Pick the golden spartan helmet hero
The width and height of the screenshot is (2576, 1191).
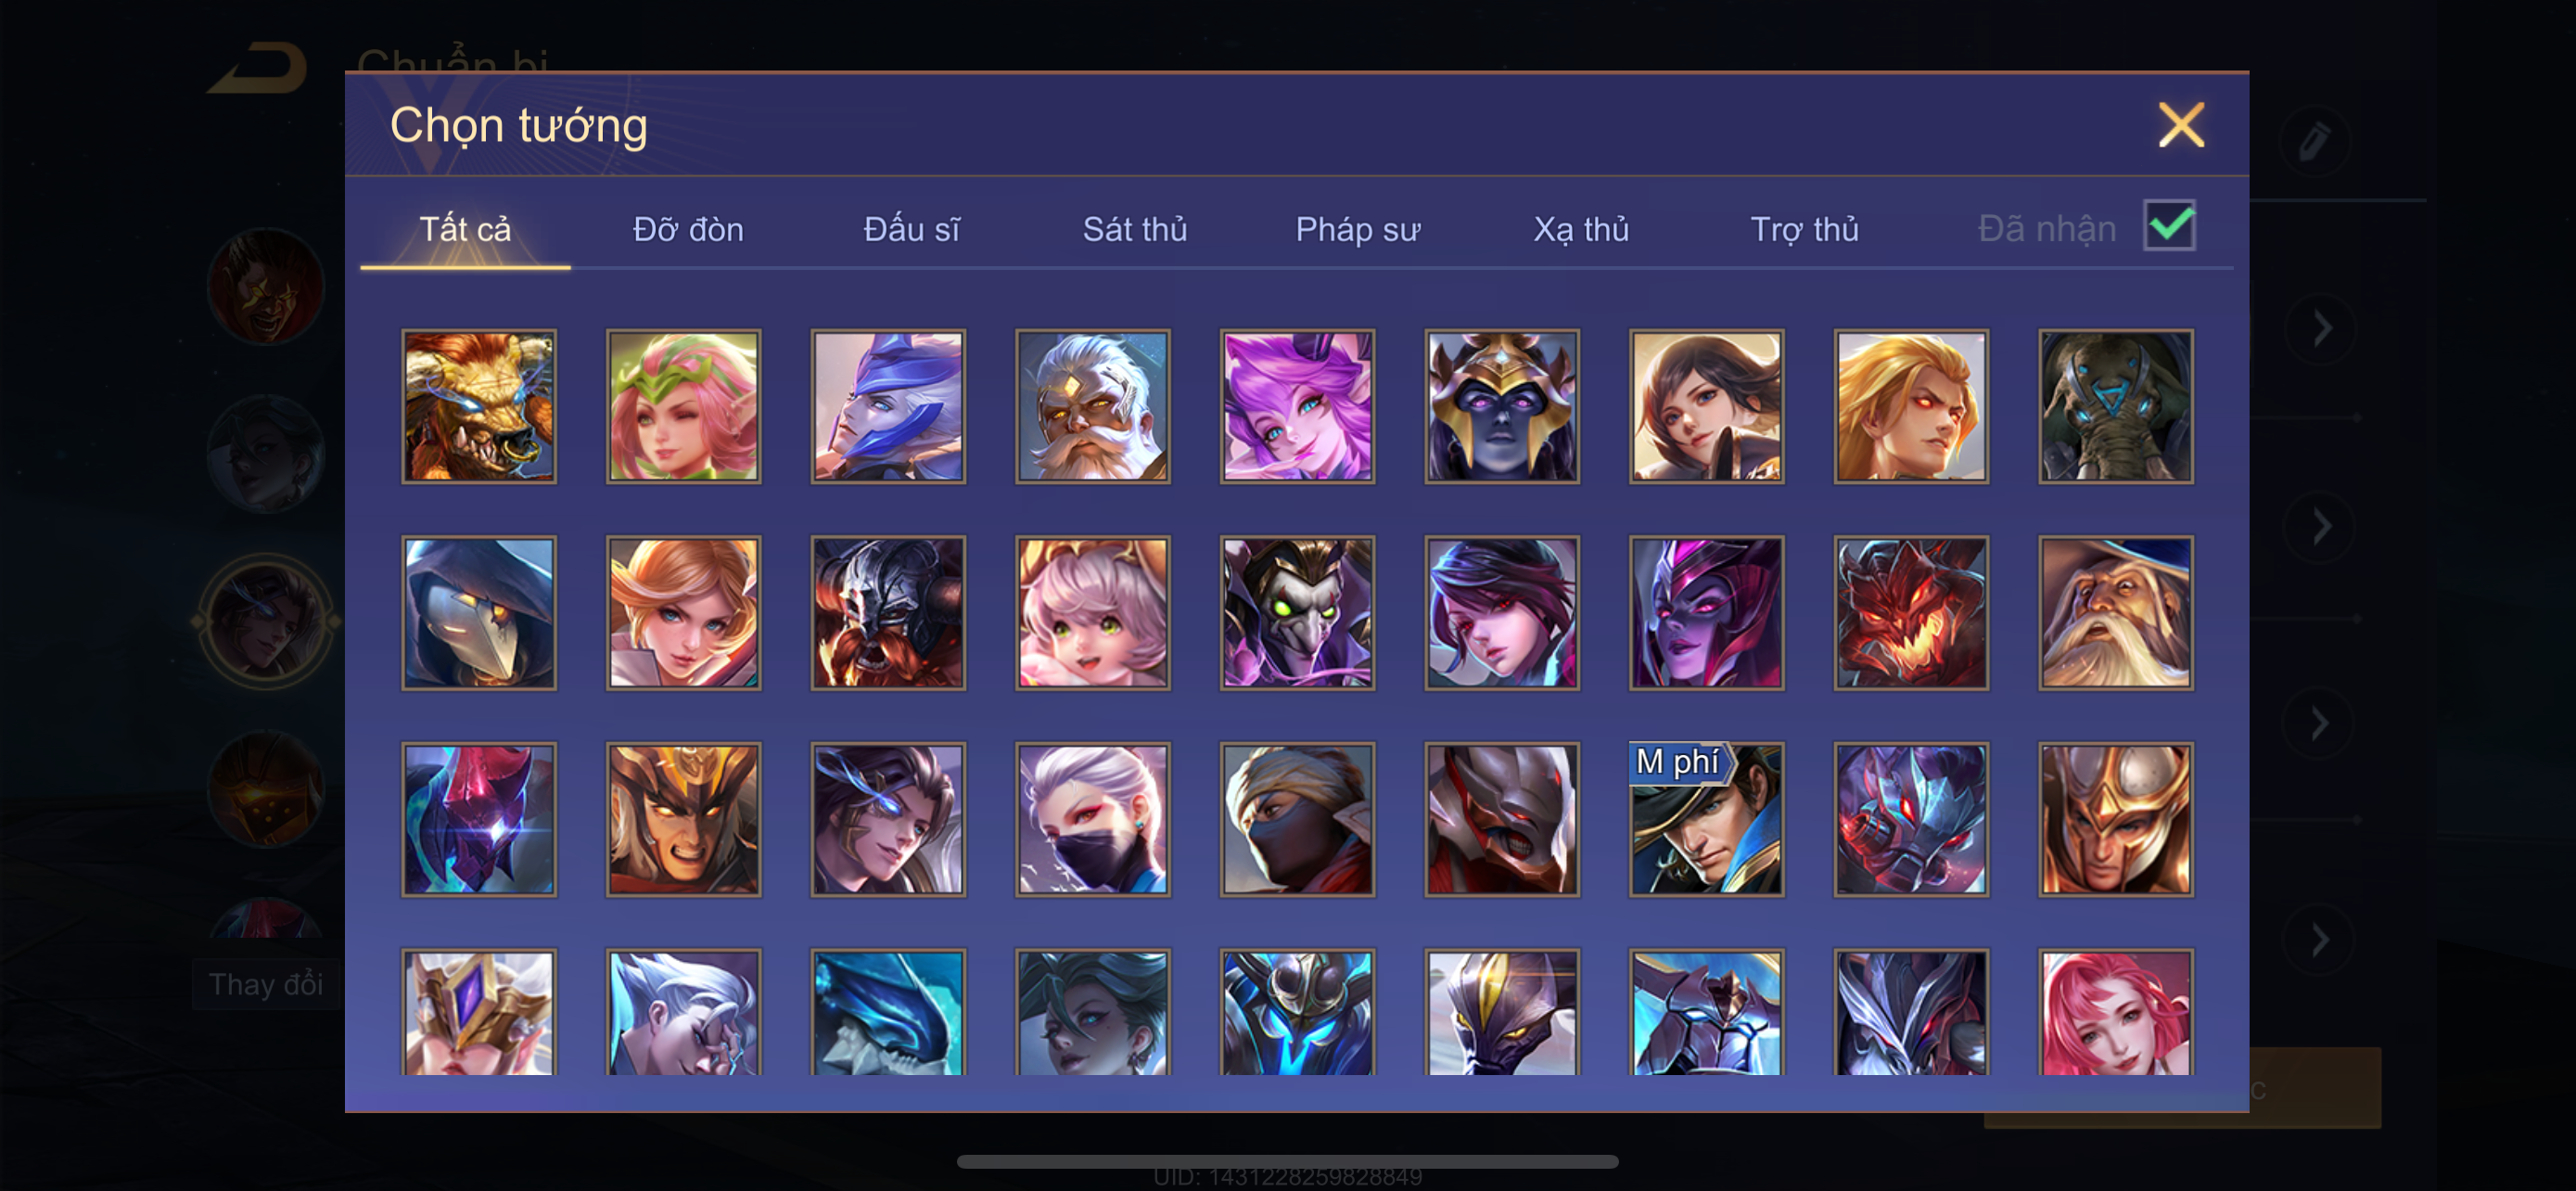pos(2116,819)
